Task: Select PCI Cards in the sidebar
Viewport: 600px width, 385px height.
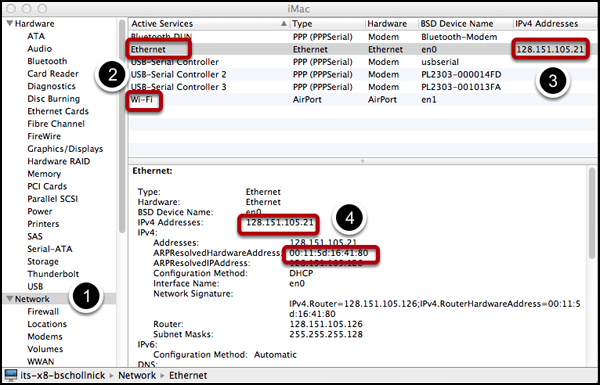Action: coord(47,186)
